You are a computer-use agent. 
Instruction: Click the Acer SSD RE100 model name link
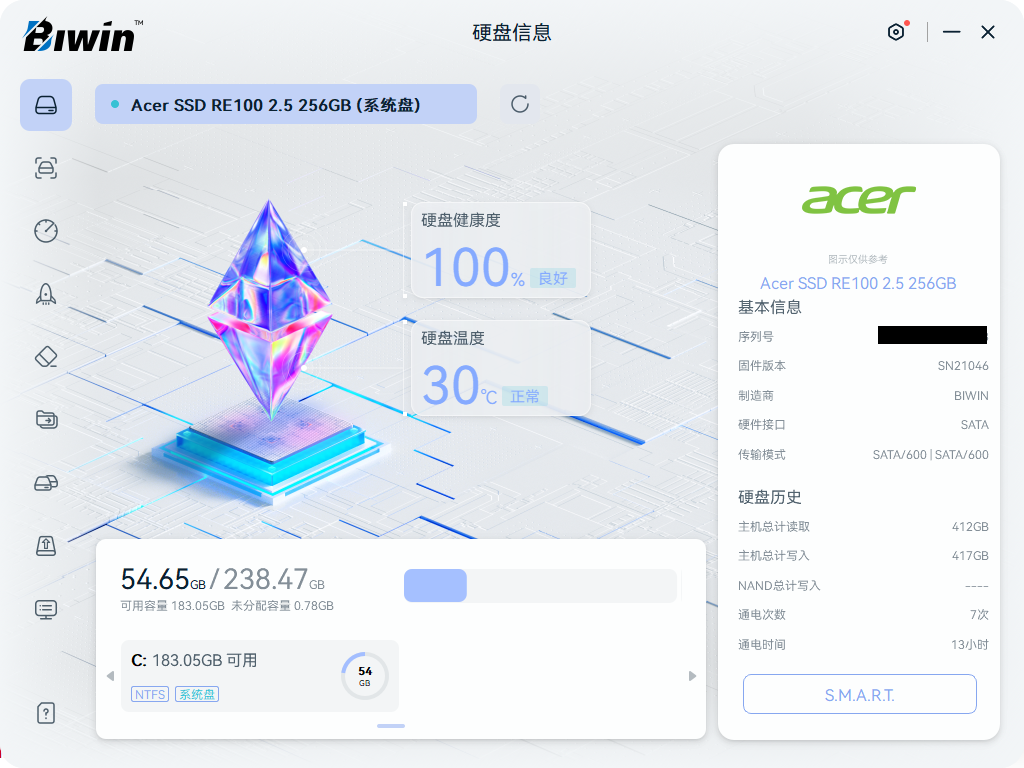(x=858, y=283)
